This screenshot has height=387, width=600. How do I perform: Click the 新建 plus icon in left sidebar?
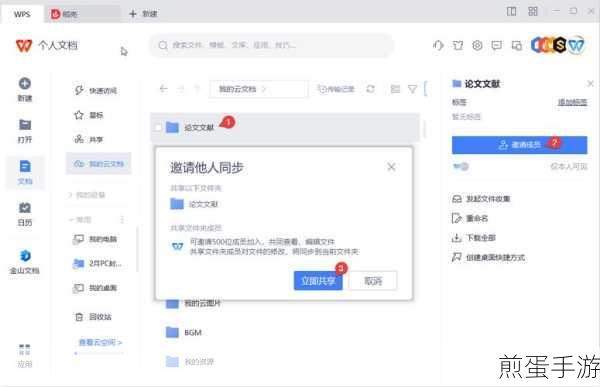tap(25, 83)
